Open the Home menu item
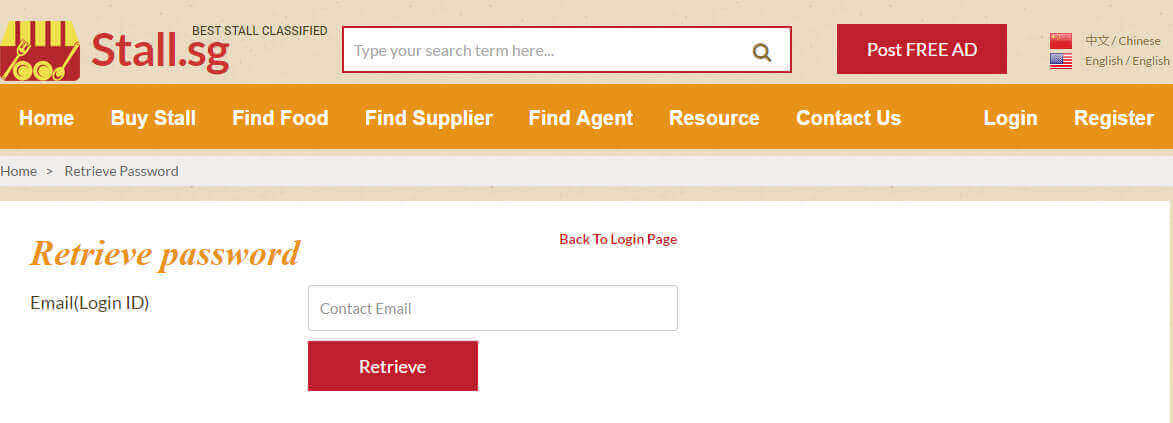The image size is (1173, 423). (46, 118)
